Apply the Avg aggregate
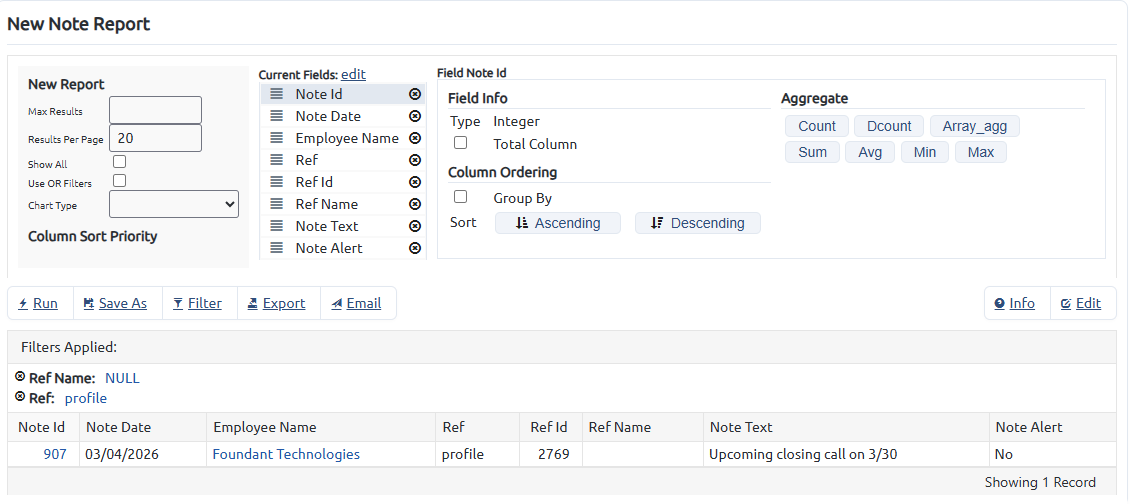Image resolution: width=1130 pixels, height=504 pixels. click(870, 152)
